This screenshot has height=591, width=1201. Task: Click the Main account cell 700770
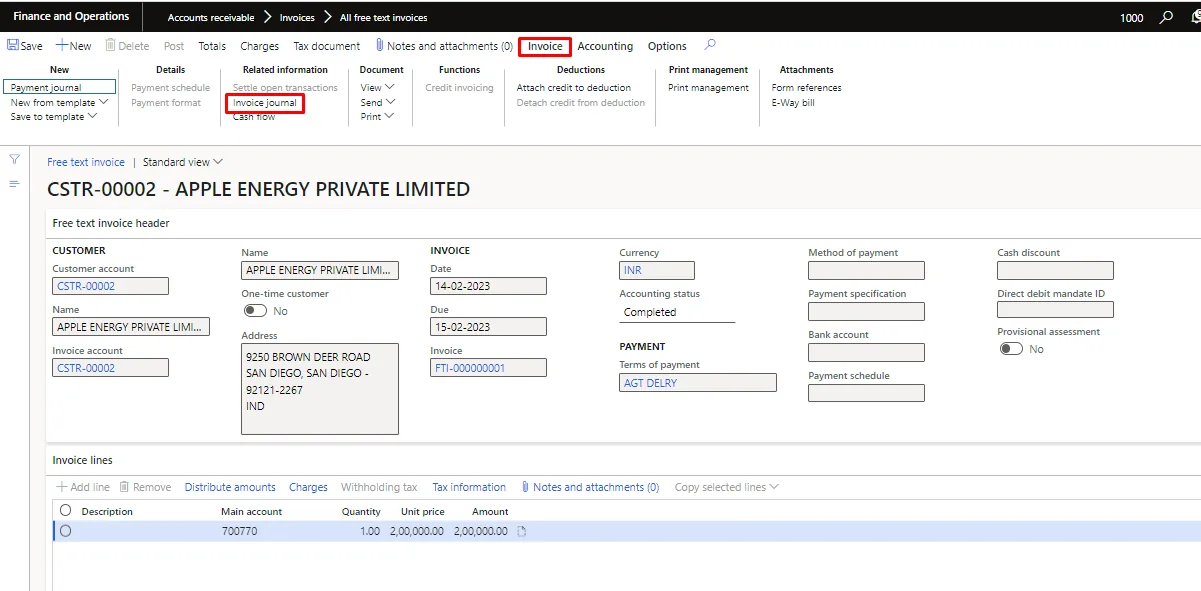(x=239, y=532)
